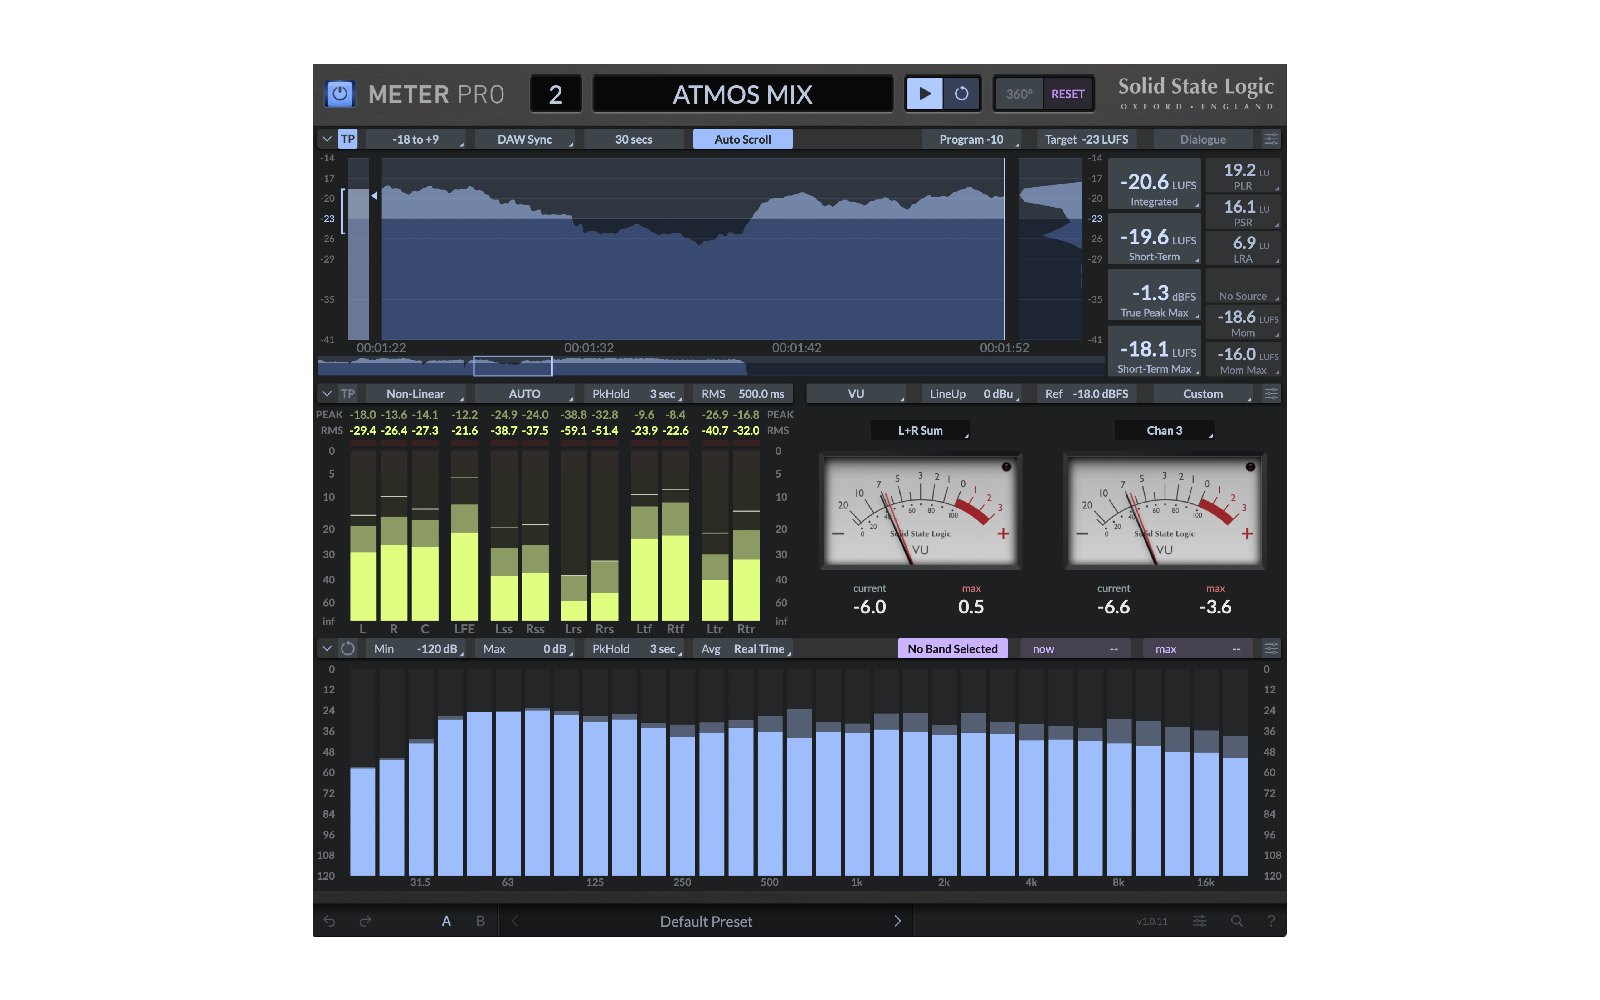Click the redo arrow icon
The image size is (1600, 1000).
[365, 921]
